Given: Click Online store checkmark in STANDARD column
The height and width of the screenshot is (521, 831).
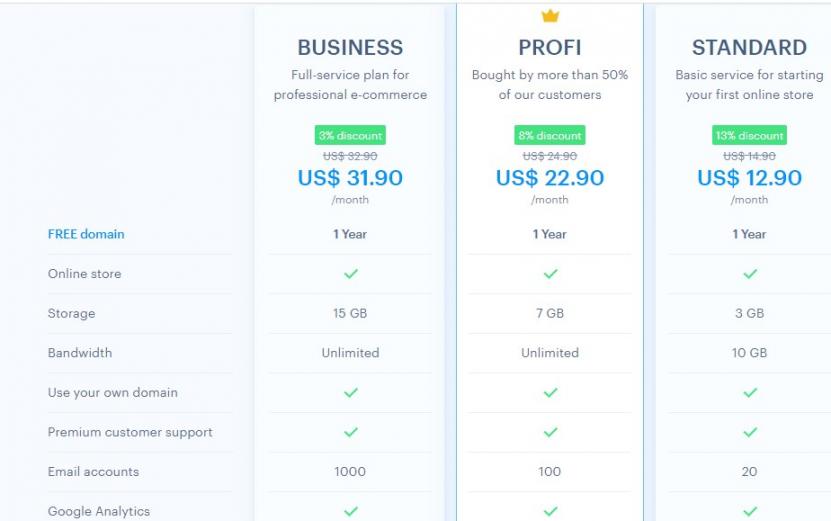Looking at the screenshot, I should click(750, 274).
